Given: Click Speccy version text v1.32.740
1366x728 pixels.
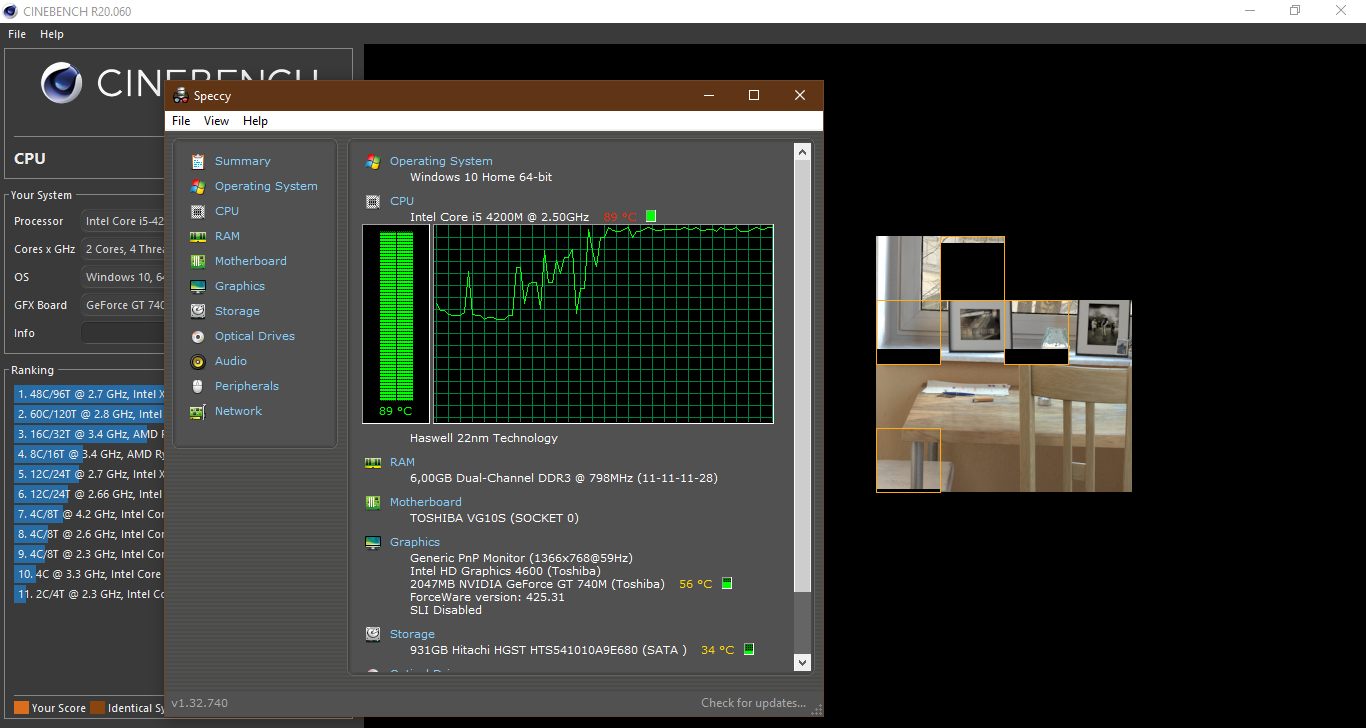Looking at the screenshot, I should click(x=199, y=703).
